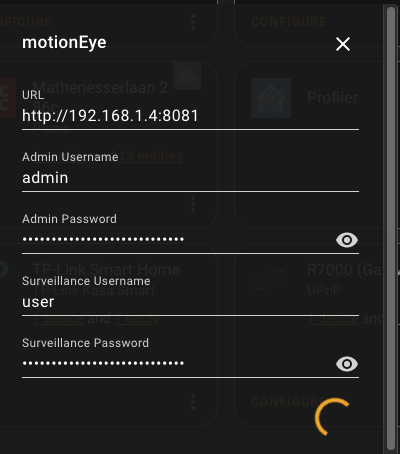Close the motionEye dialog
400x454 pixels.
pos(343,44)
